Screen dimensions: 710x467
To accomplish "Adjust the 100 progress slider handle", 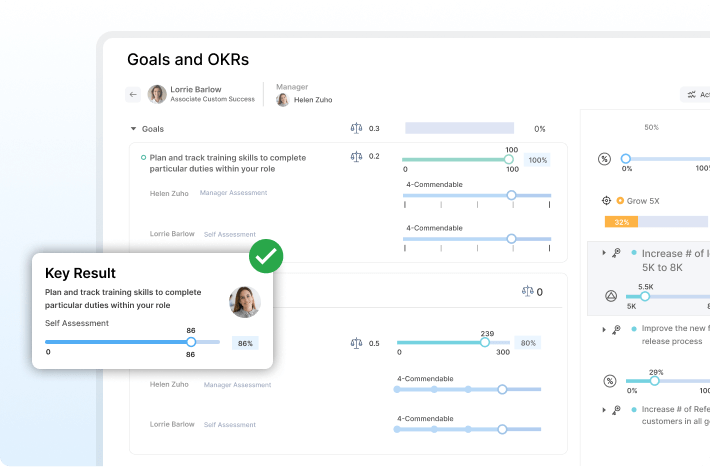I will [509, 159].
